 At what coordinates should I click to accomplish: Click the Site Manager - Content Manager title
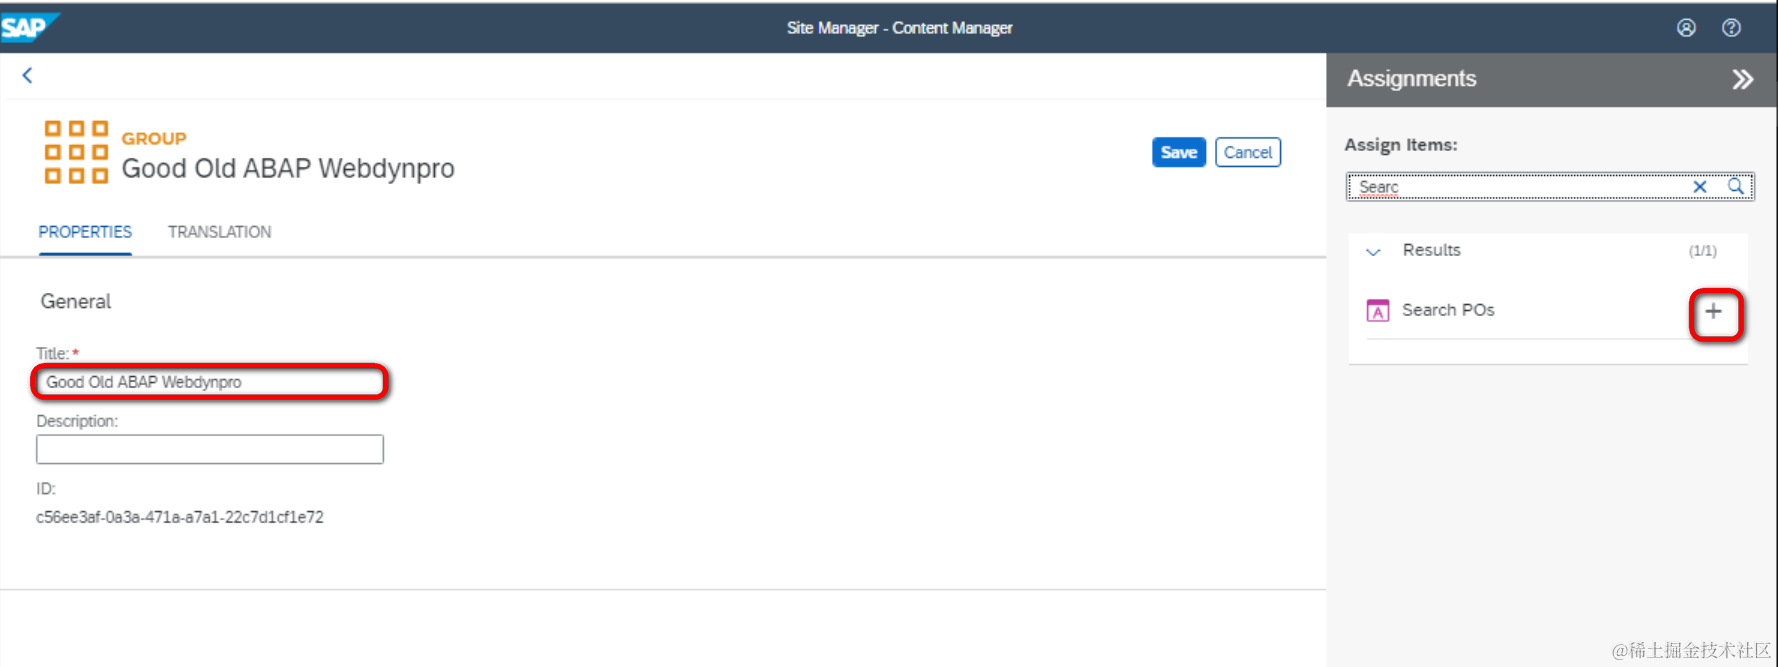pos(899,28)
